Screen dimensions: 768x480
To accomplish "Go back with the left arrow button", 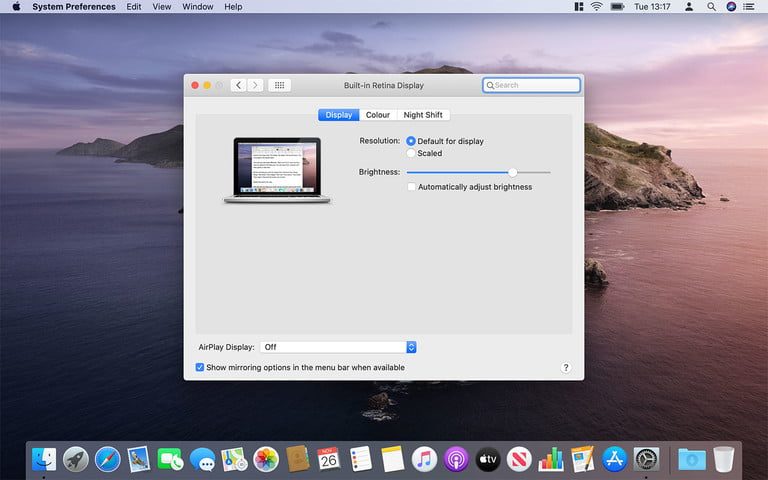I will (239, 85).
